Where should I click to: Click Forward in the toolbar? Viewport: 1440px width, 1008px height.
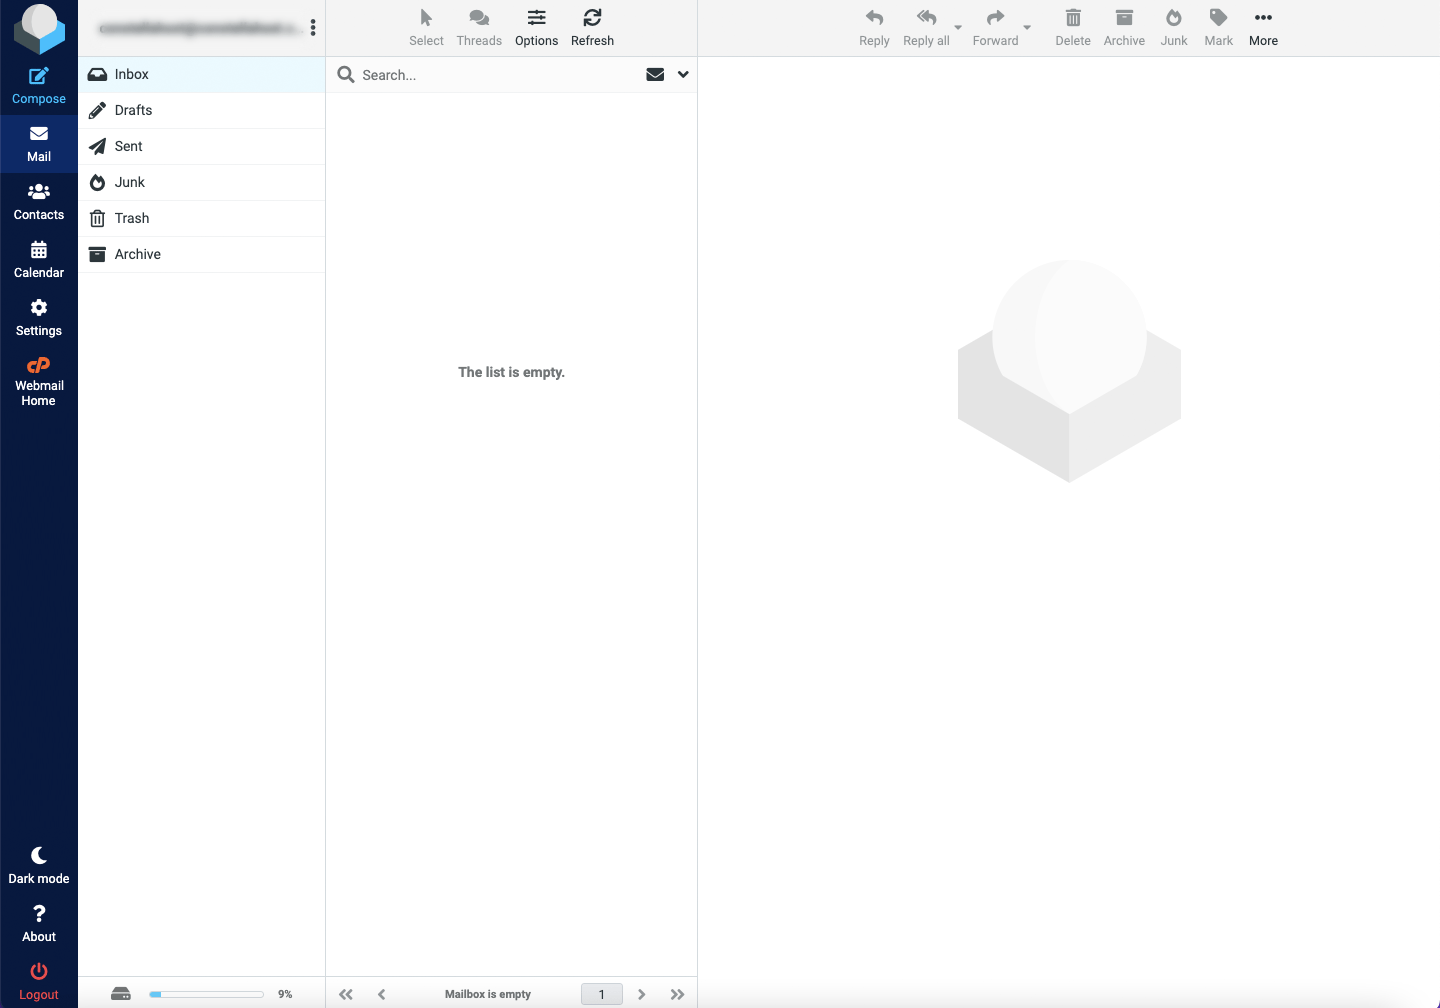[995, 28]
